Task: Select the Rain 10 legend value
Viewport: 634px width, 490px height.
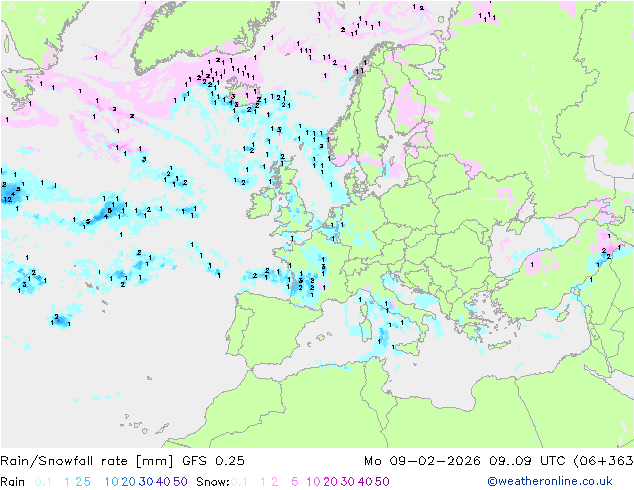Action: (112, 482)
